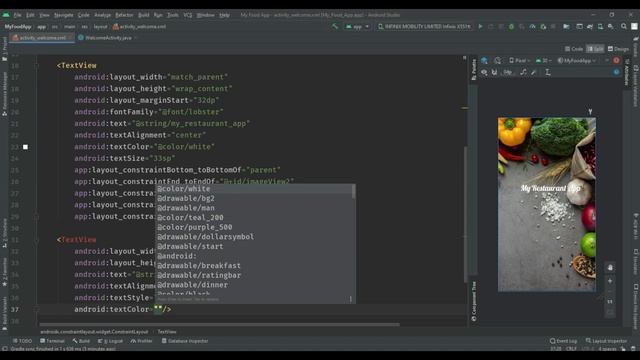Screen dimensions: 640x360
Task: Open the Event Log
Action: click(x=563, y=341)
